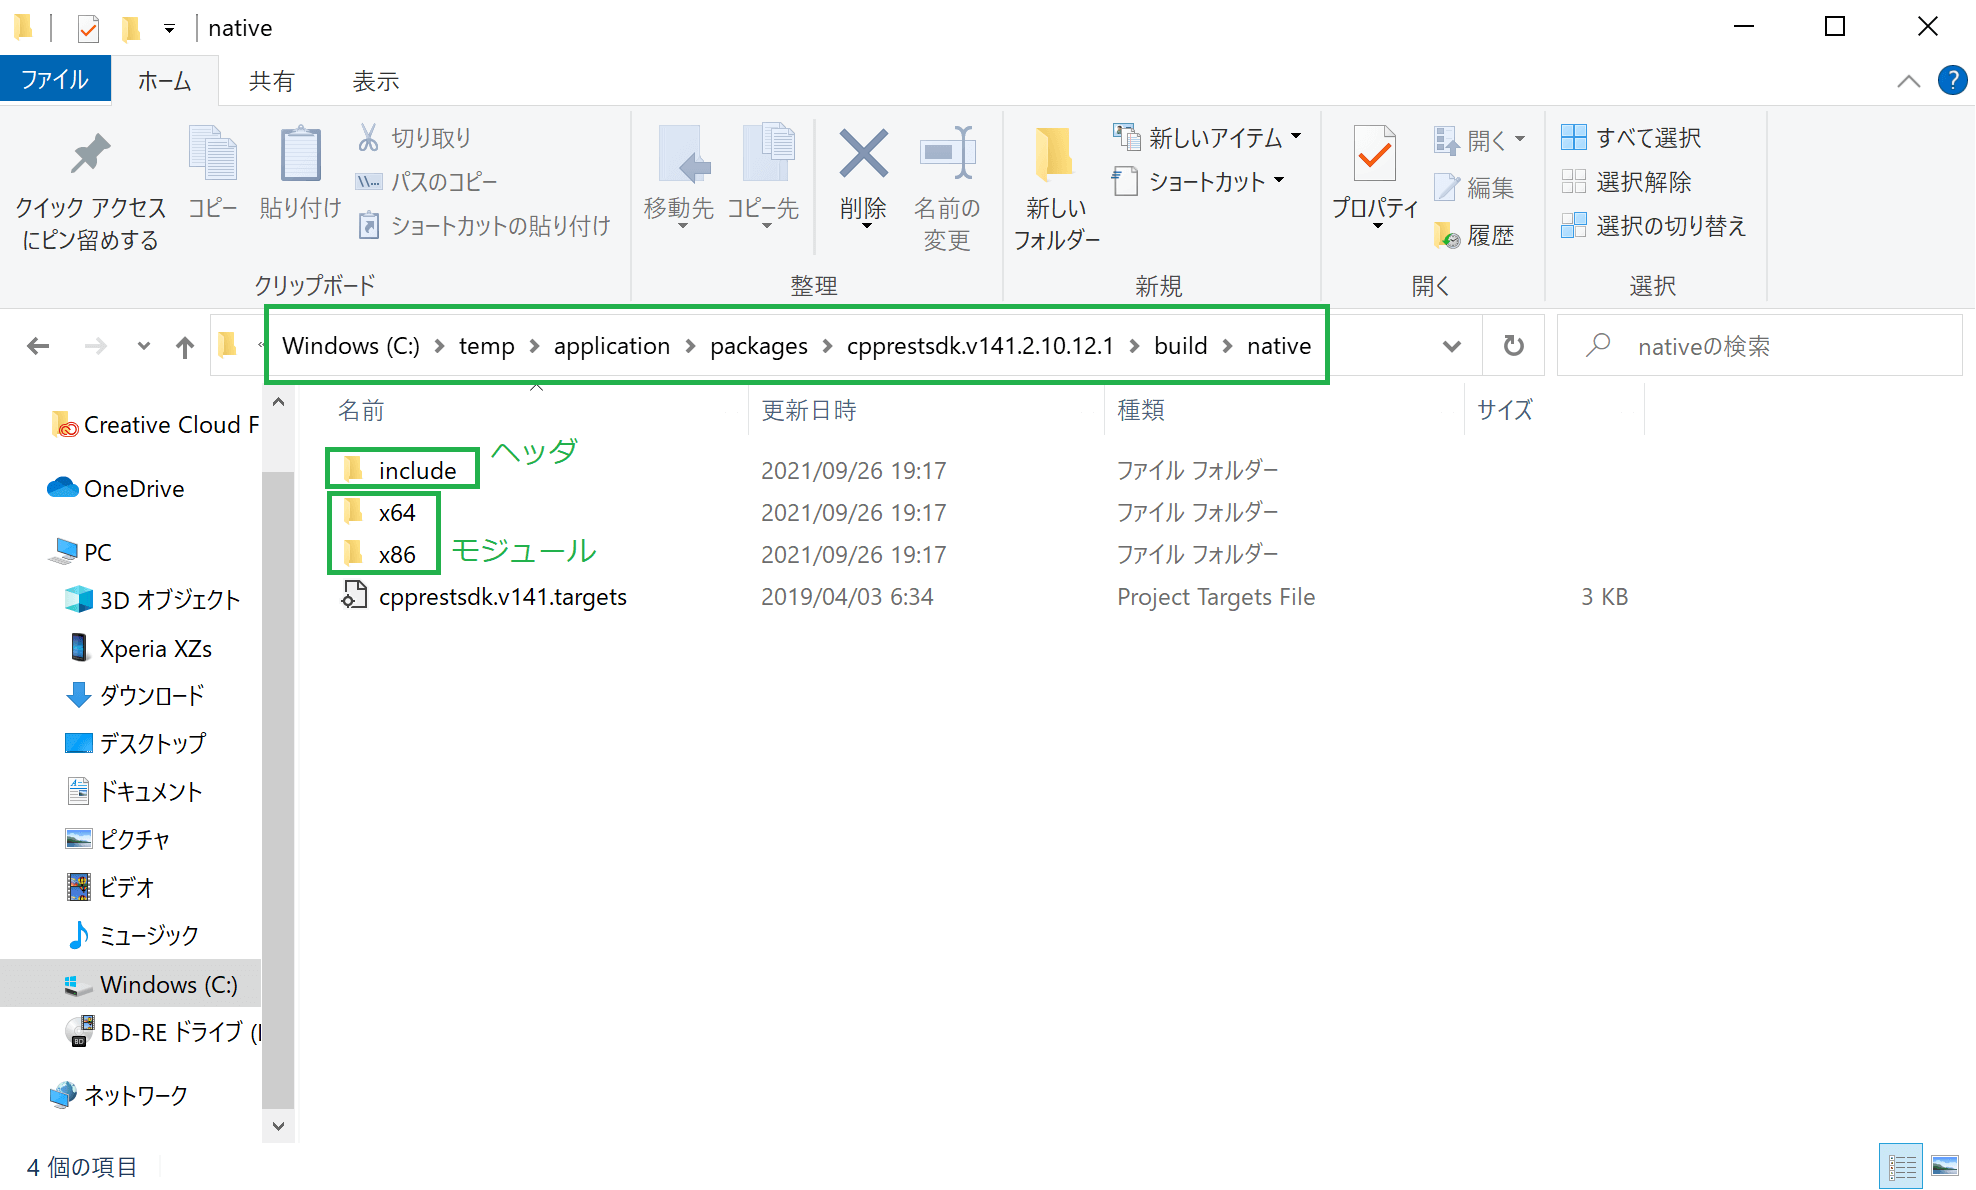
Task: Select all items using すべて選択
Action: pos(1574,137)
